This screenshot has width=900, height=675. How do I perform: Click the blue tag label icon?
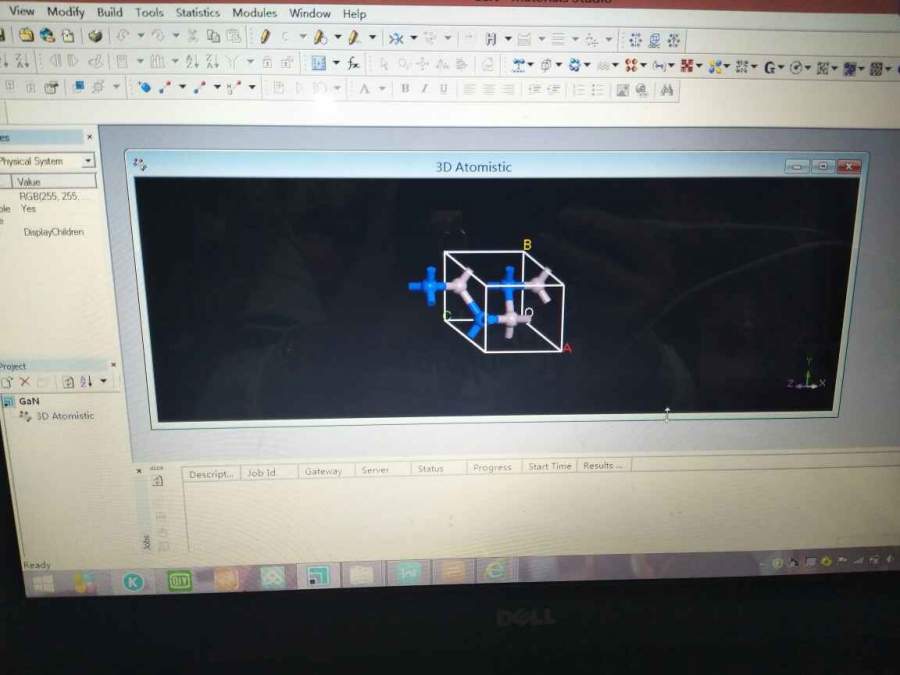(145, 87)
